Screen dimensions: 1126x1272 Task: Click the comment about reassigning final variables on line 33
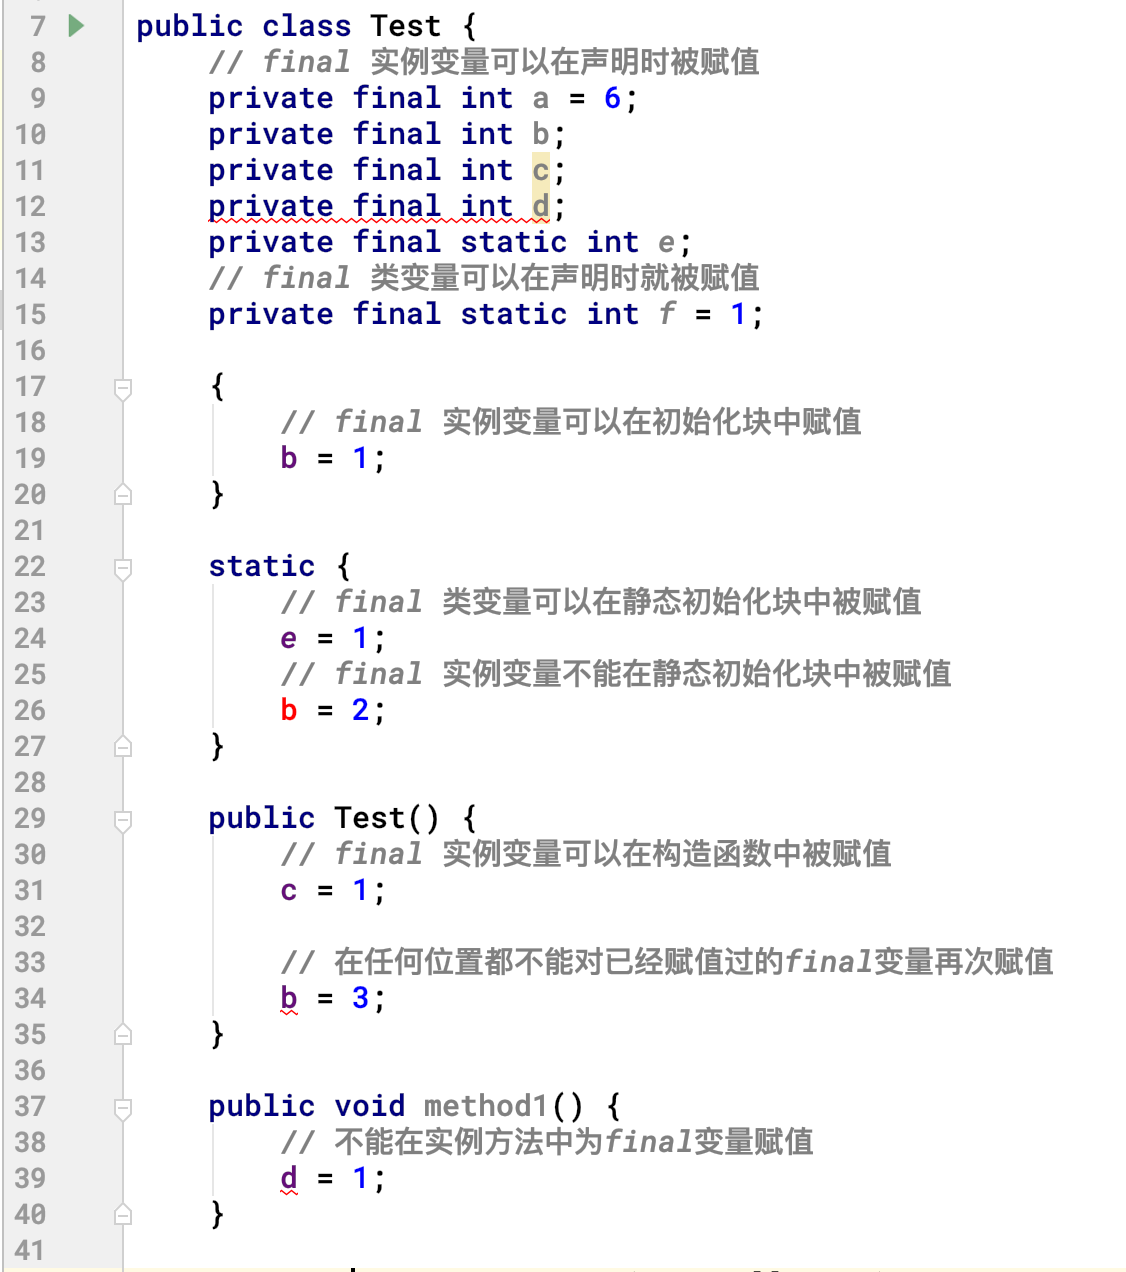click(667, 962)
